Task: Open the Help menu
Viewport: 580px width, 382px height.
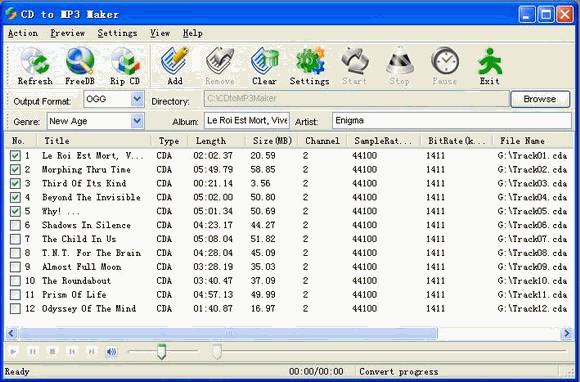Action: [x=193, y=33]
